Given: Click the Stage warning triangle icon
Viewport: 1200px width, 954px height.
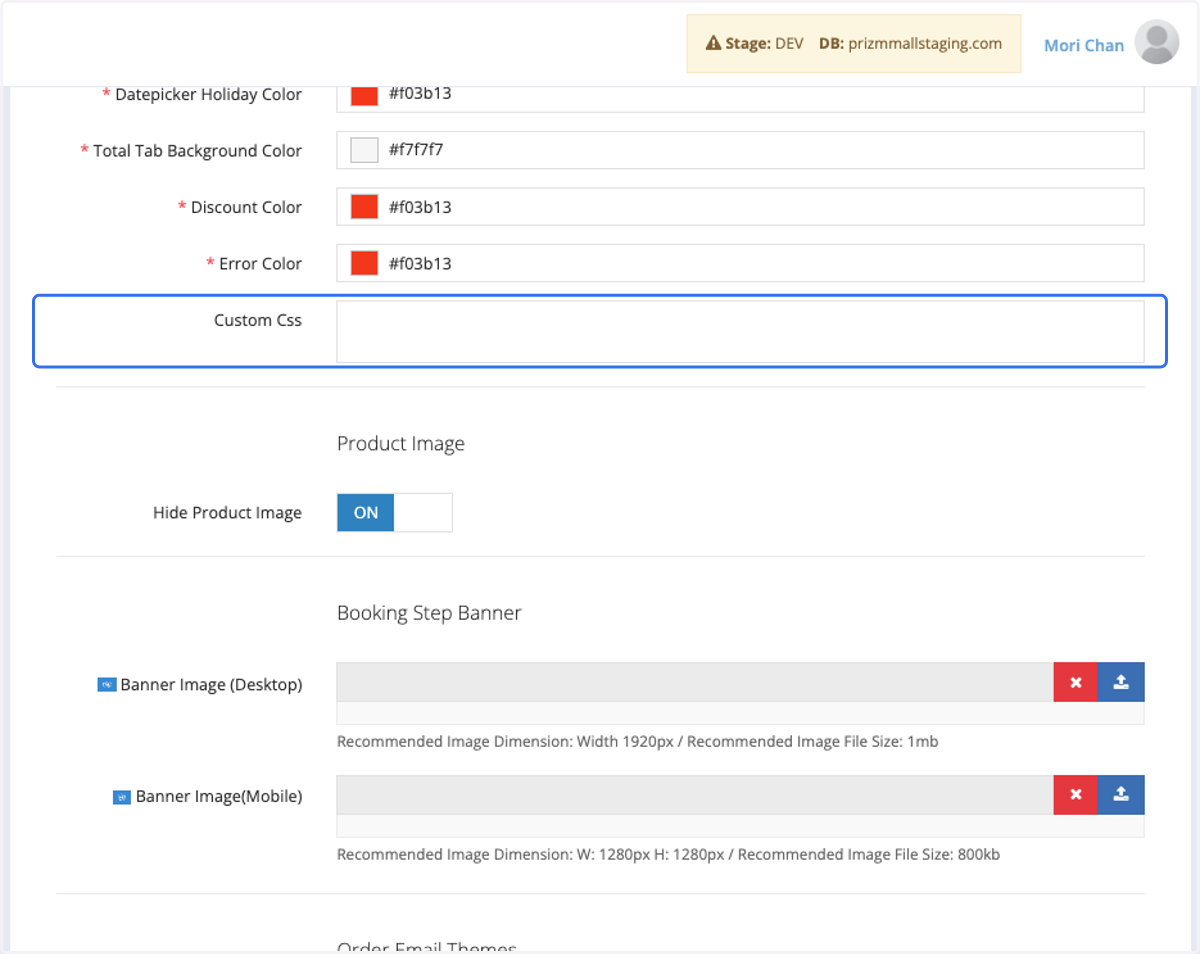Looking at the screenshot, I should click(x=713, y=44).
